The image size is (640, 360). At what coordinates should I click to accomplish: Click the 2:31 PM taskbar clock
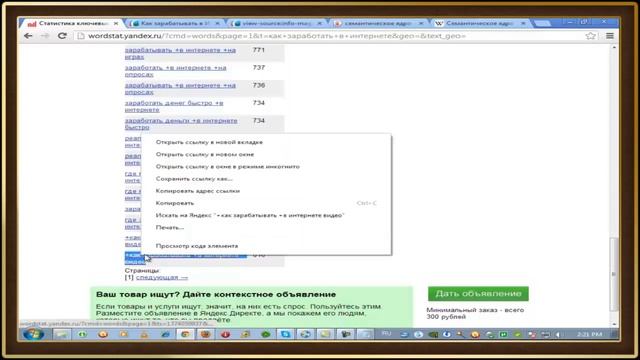point(590,334)
